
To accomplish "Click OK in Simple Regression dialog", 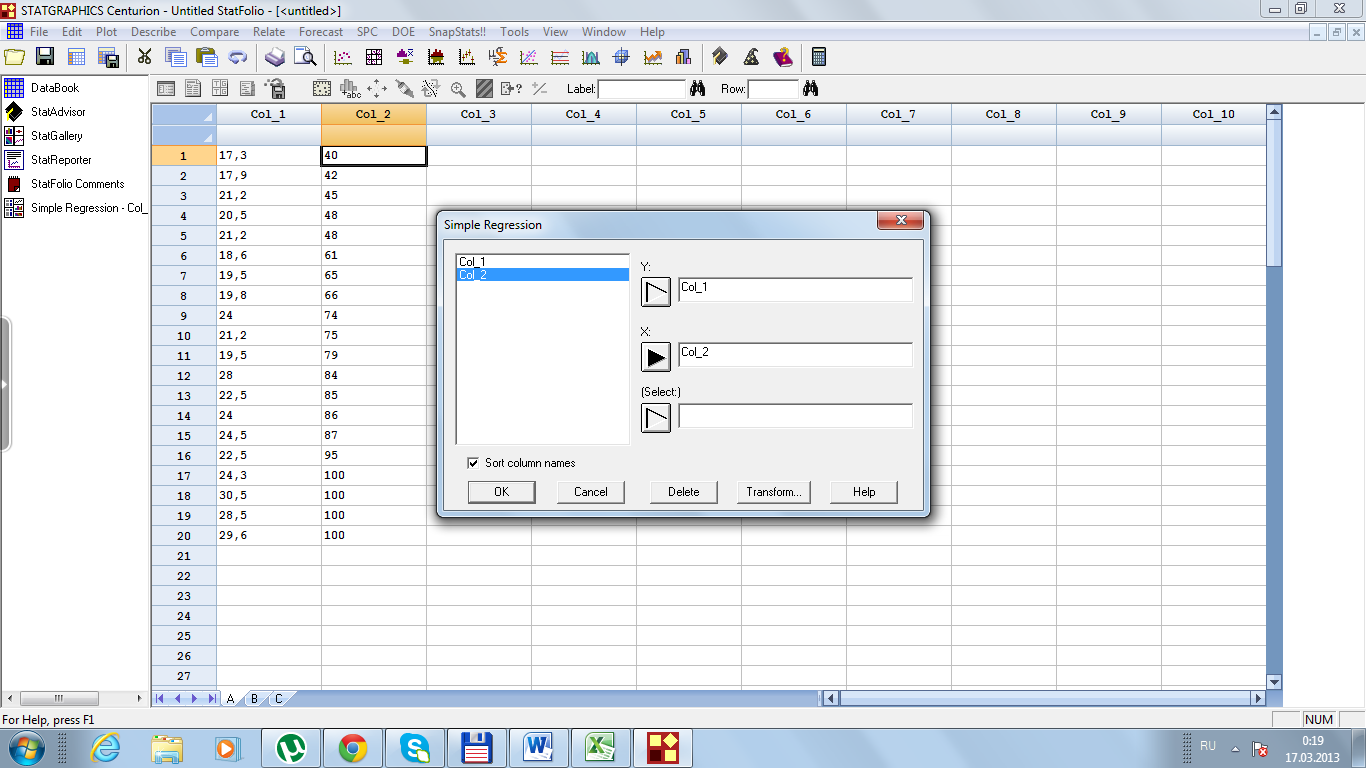I will 501,492.
